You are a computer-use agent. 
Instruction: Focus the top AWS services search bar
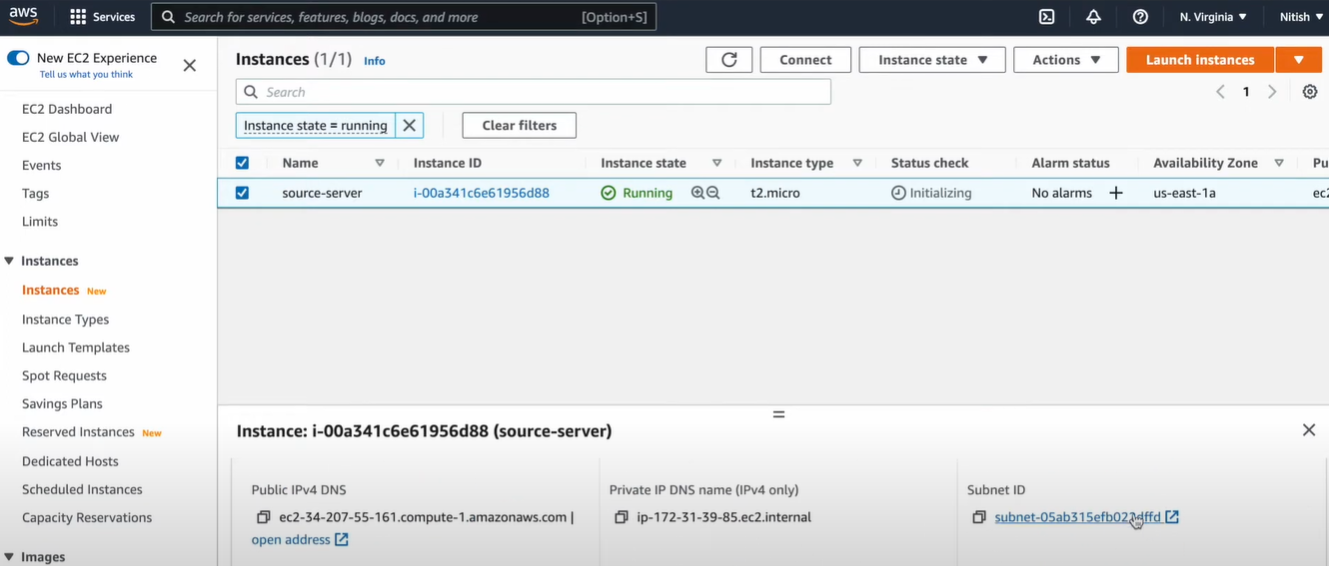tap(403, 17)
